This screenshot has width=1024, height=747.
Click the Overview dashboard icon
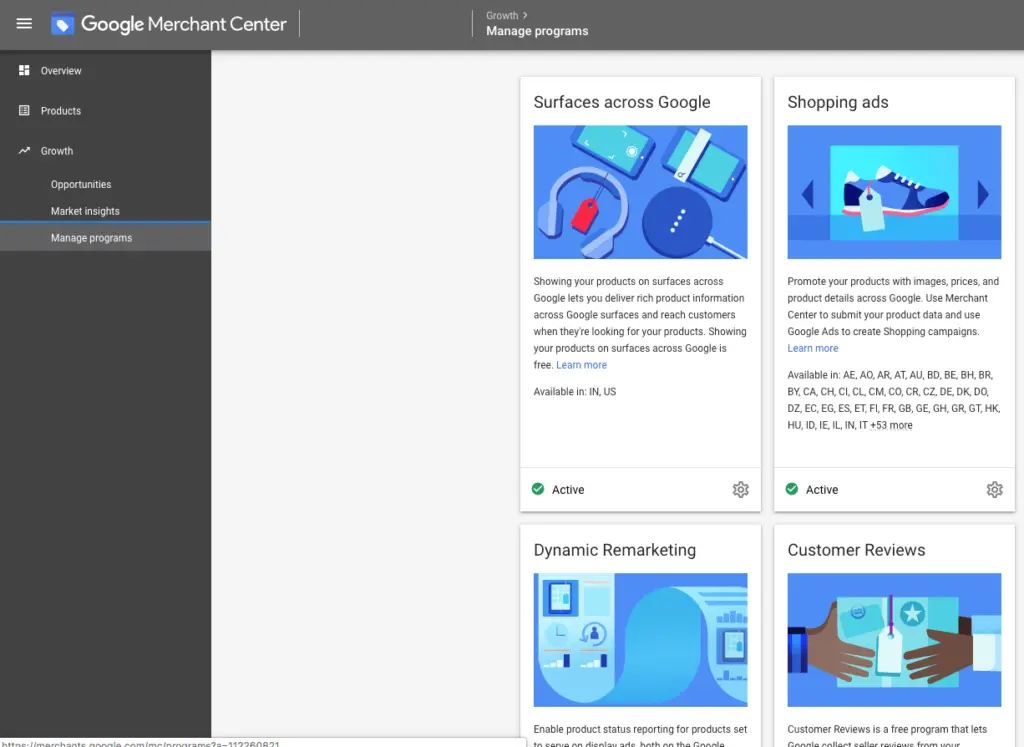(24, 70)
